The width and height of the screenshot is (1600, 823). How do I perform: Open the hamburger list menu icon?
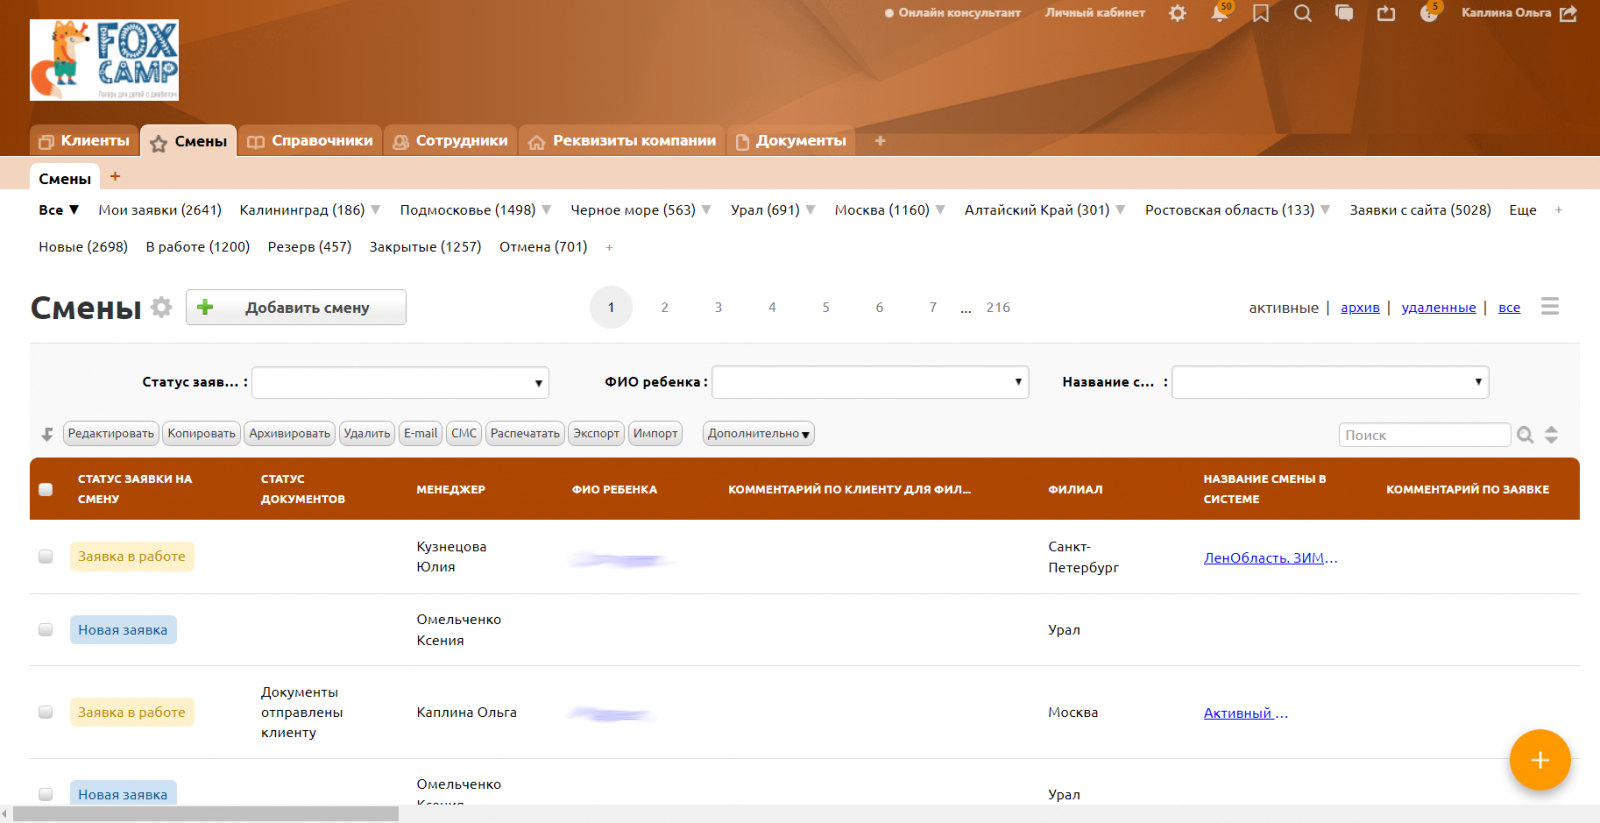pos(1549,306)
